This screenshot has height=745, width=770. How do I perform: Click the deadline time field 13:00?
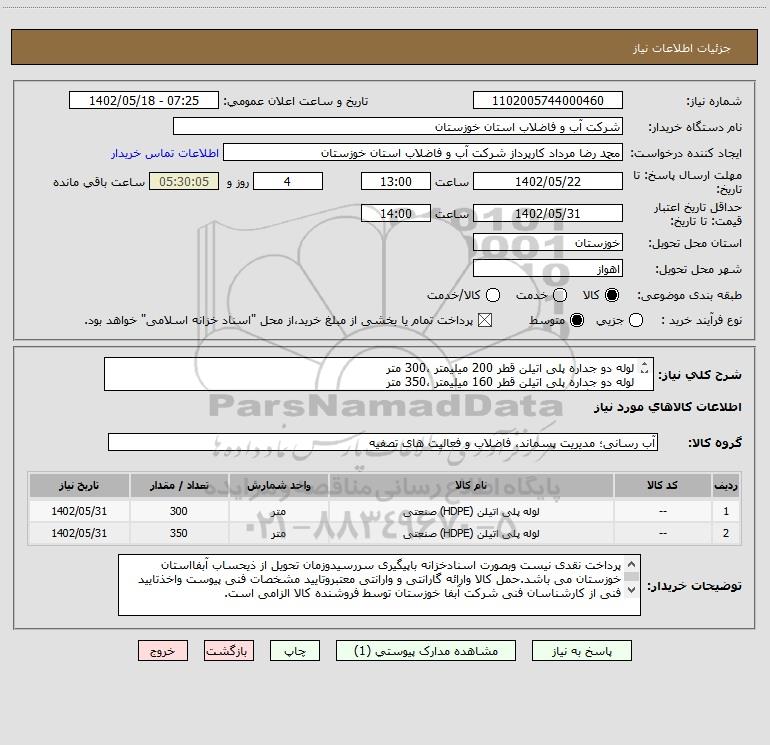point(396,181)
